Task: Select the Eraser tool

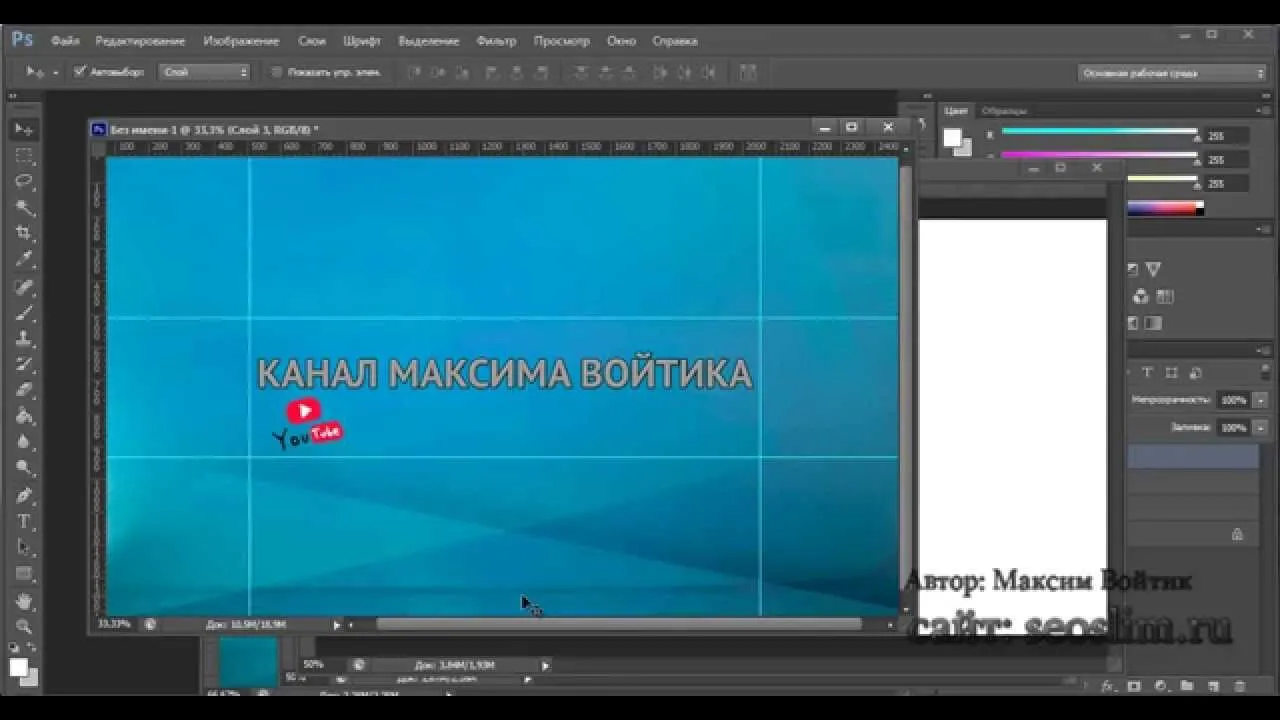Action: (24, 391)
